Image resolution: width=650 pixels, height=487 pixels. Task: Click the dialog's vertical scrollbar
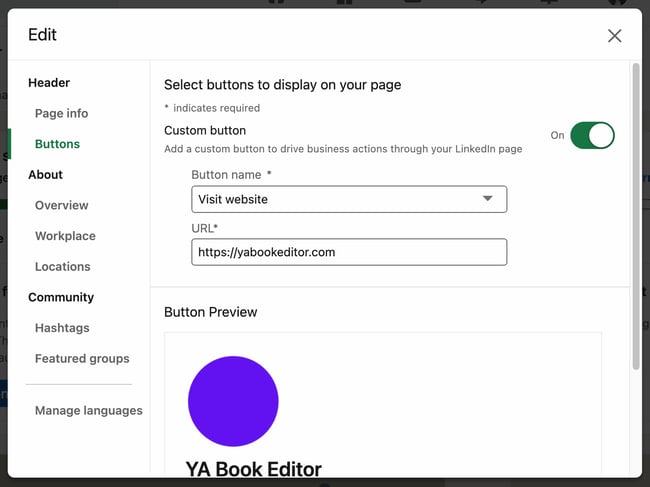[x=635, y=220]
